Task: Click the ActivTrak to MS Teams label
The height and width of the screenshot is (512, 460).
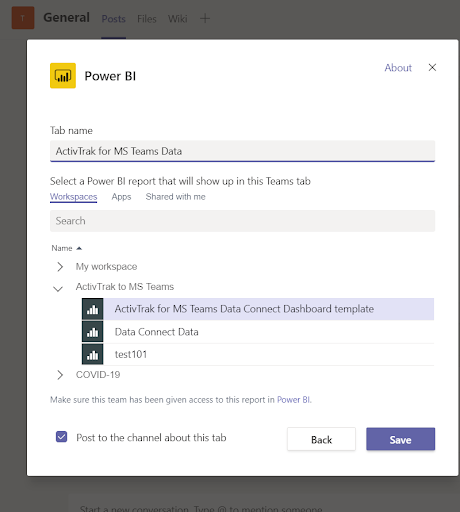Action: (125, 287)
